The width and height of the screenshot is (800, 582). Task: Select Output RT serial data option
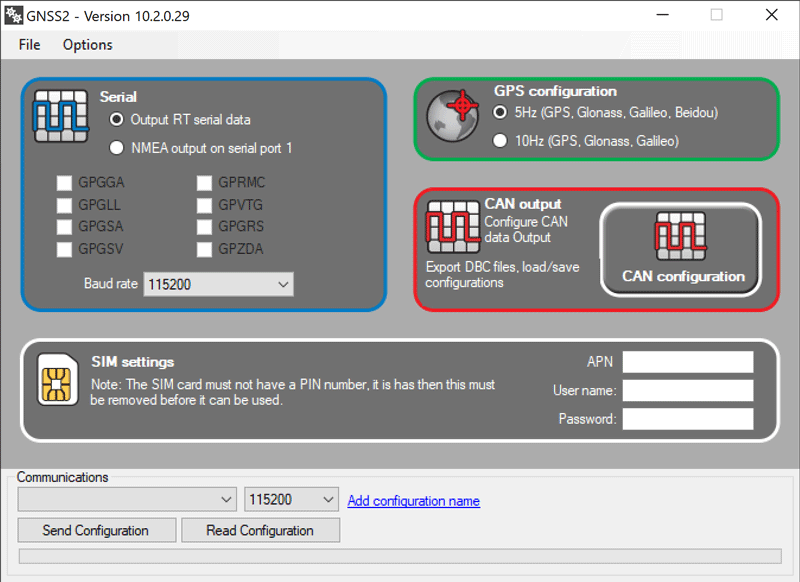(117, 119)
